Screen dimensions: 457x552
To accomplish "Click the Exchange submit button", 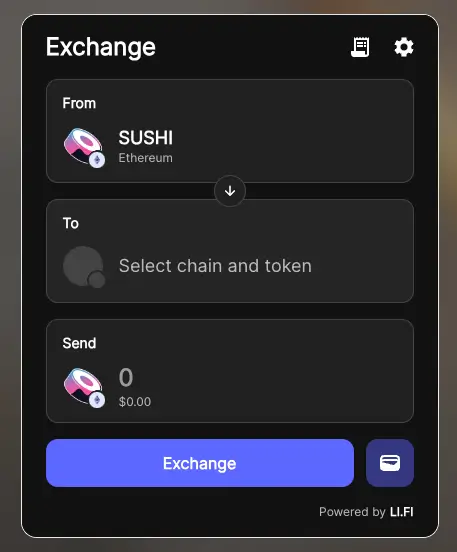I will pyautogui.click(x=200, y=463).
